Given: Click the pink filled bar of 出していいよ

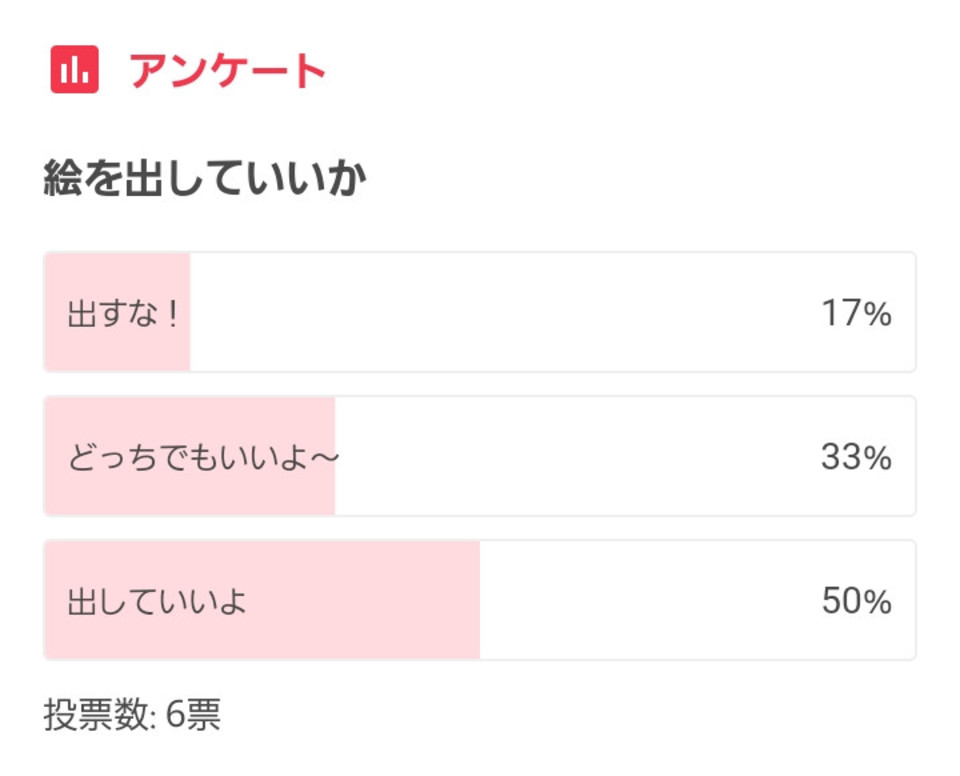Looking at the screenshot, I should point(263,600).
